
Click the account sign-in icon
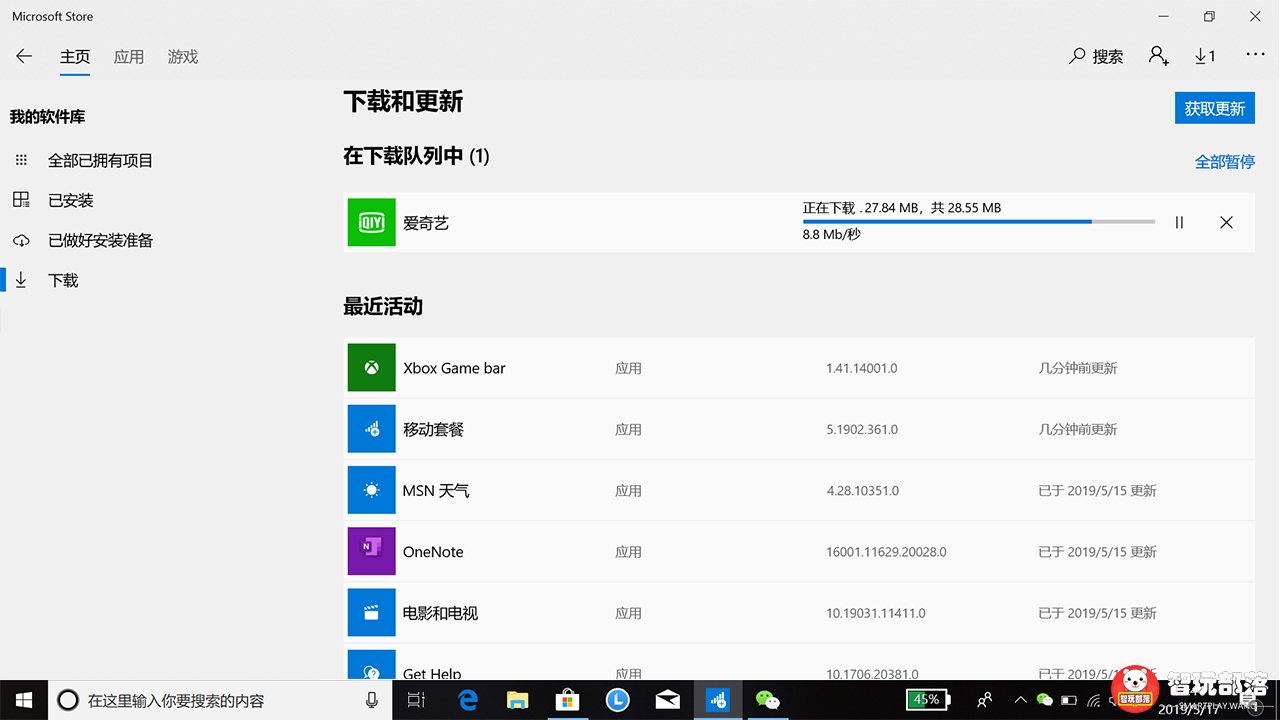coord(1158,56)
